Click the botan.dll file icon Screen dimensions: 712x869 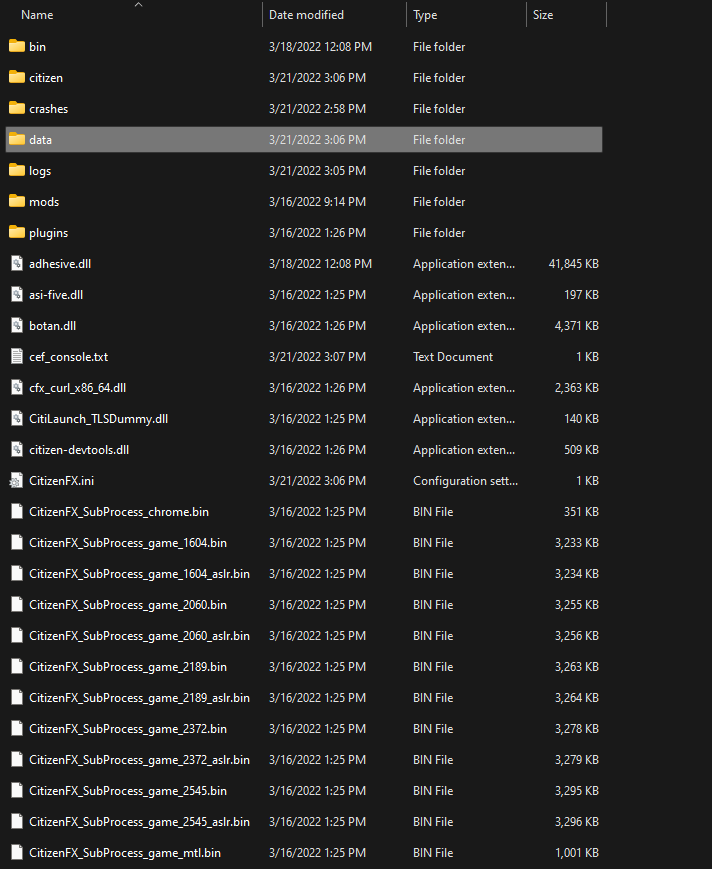(x=17, y=325)
